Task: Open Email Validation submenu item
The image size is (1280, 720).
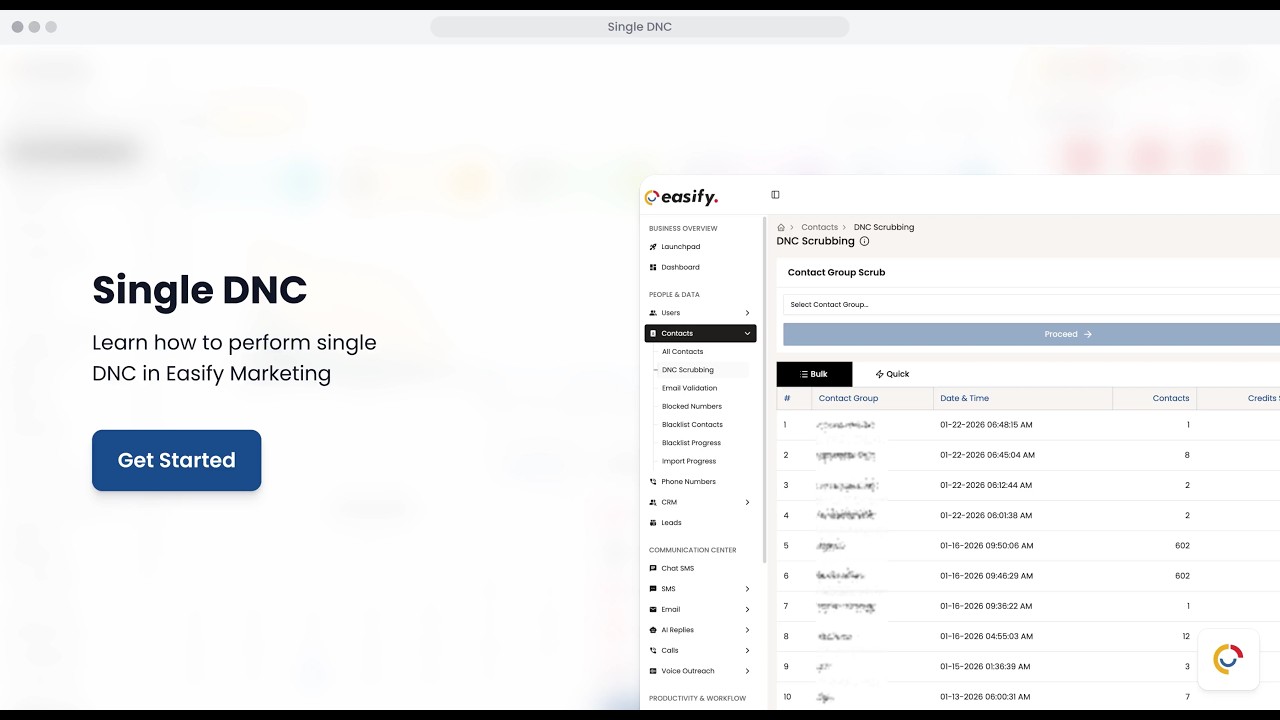Action: click(x=689, y=388)
